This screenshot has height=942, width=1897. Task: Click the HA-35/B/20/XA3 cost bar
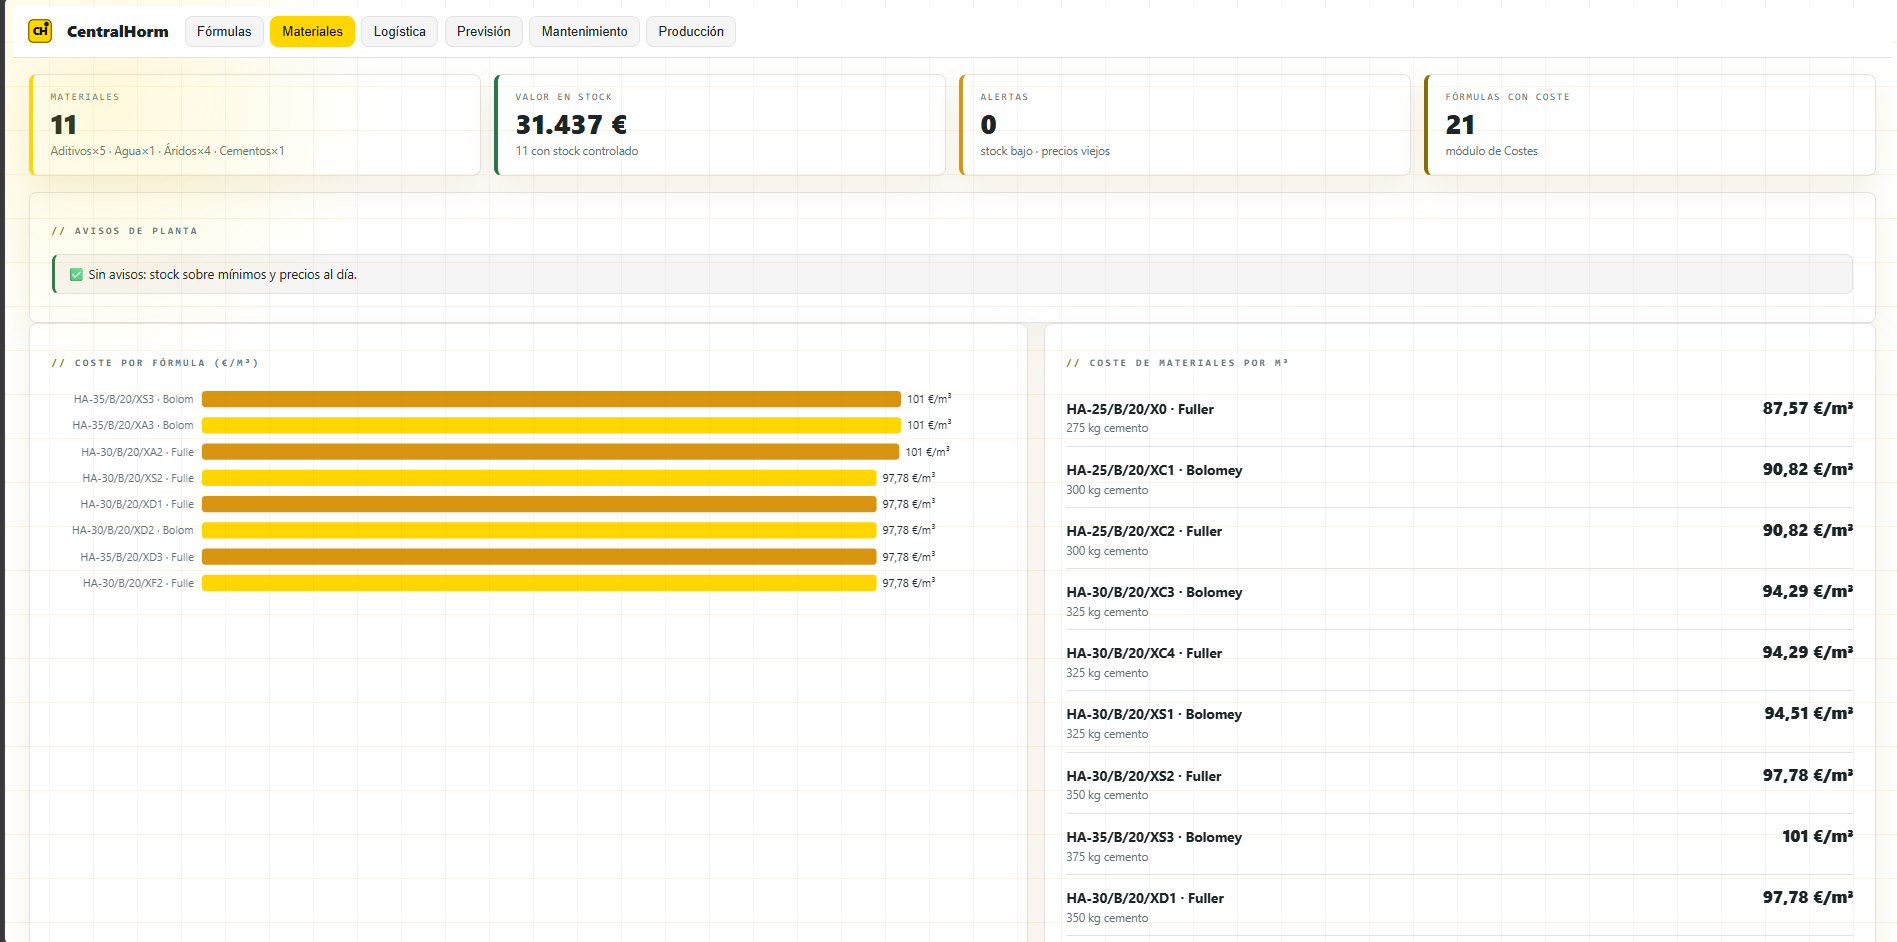tap(551, 425)
